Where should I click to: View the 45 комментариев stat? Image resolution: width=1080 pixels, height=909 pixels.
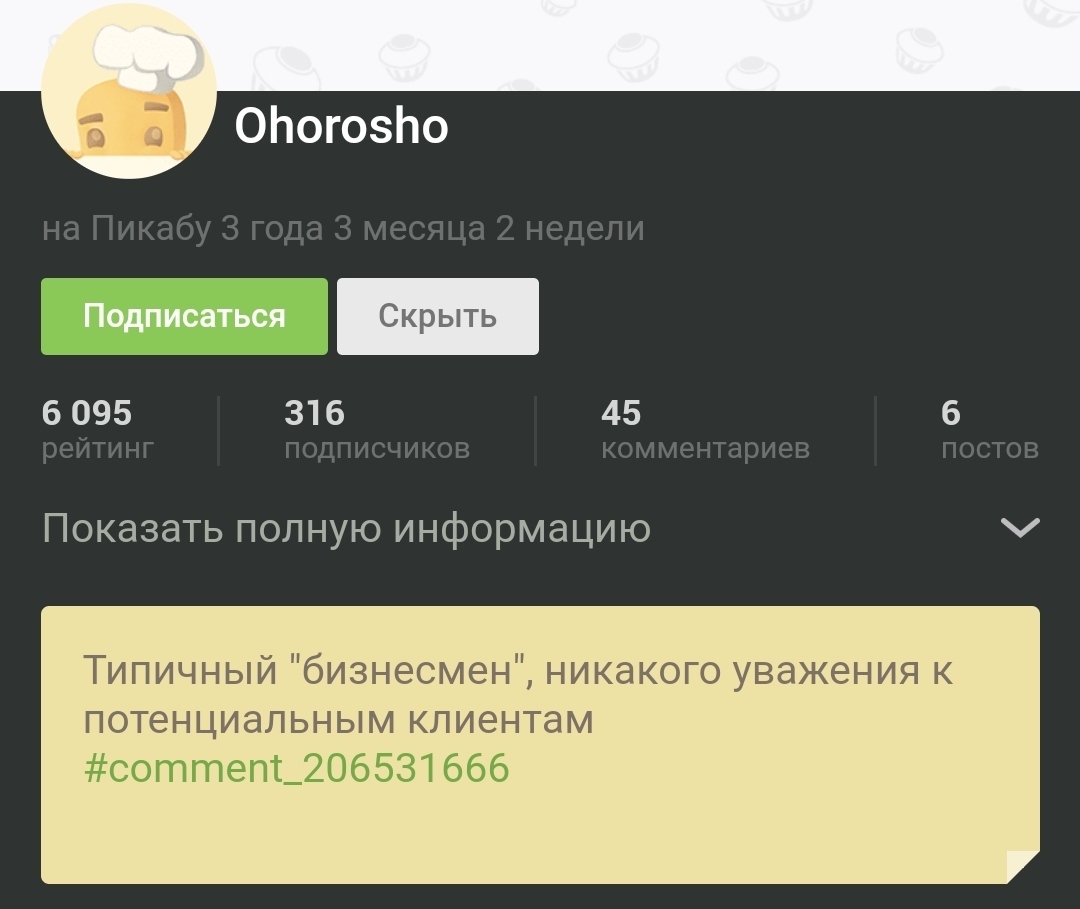pyautogui.click(x=705, y=430)
